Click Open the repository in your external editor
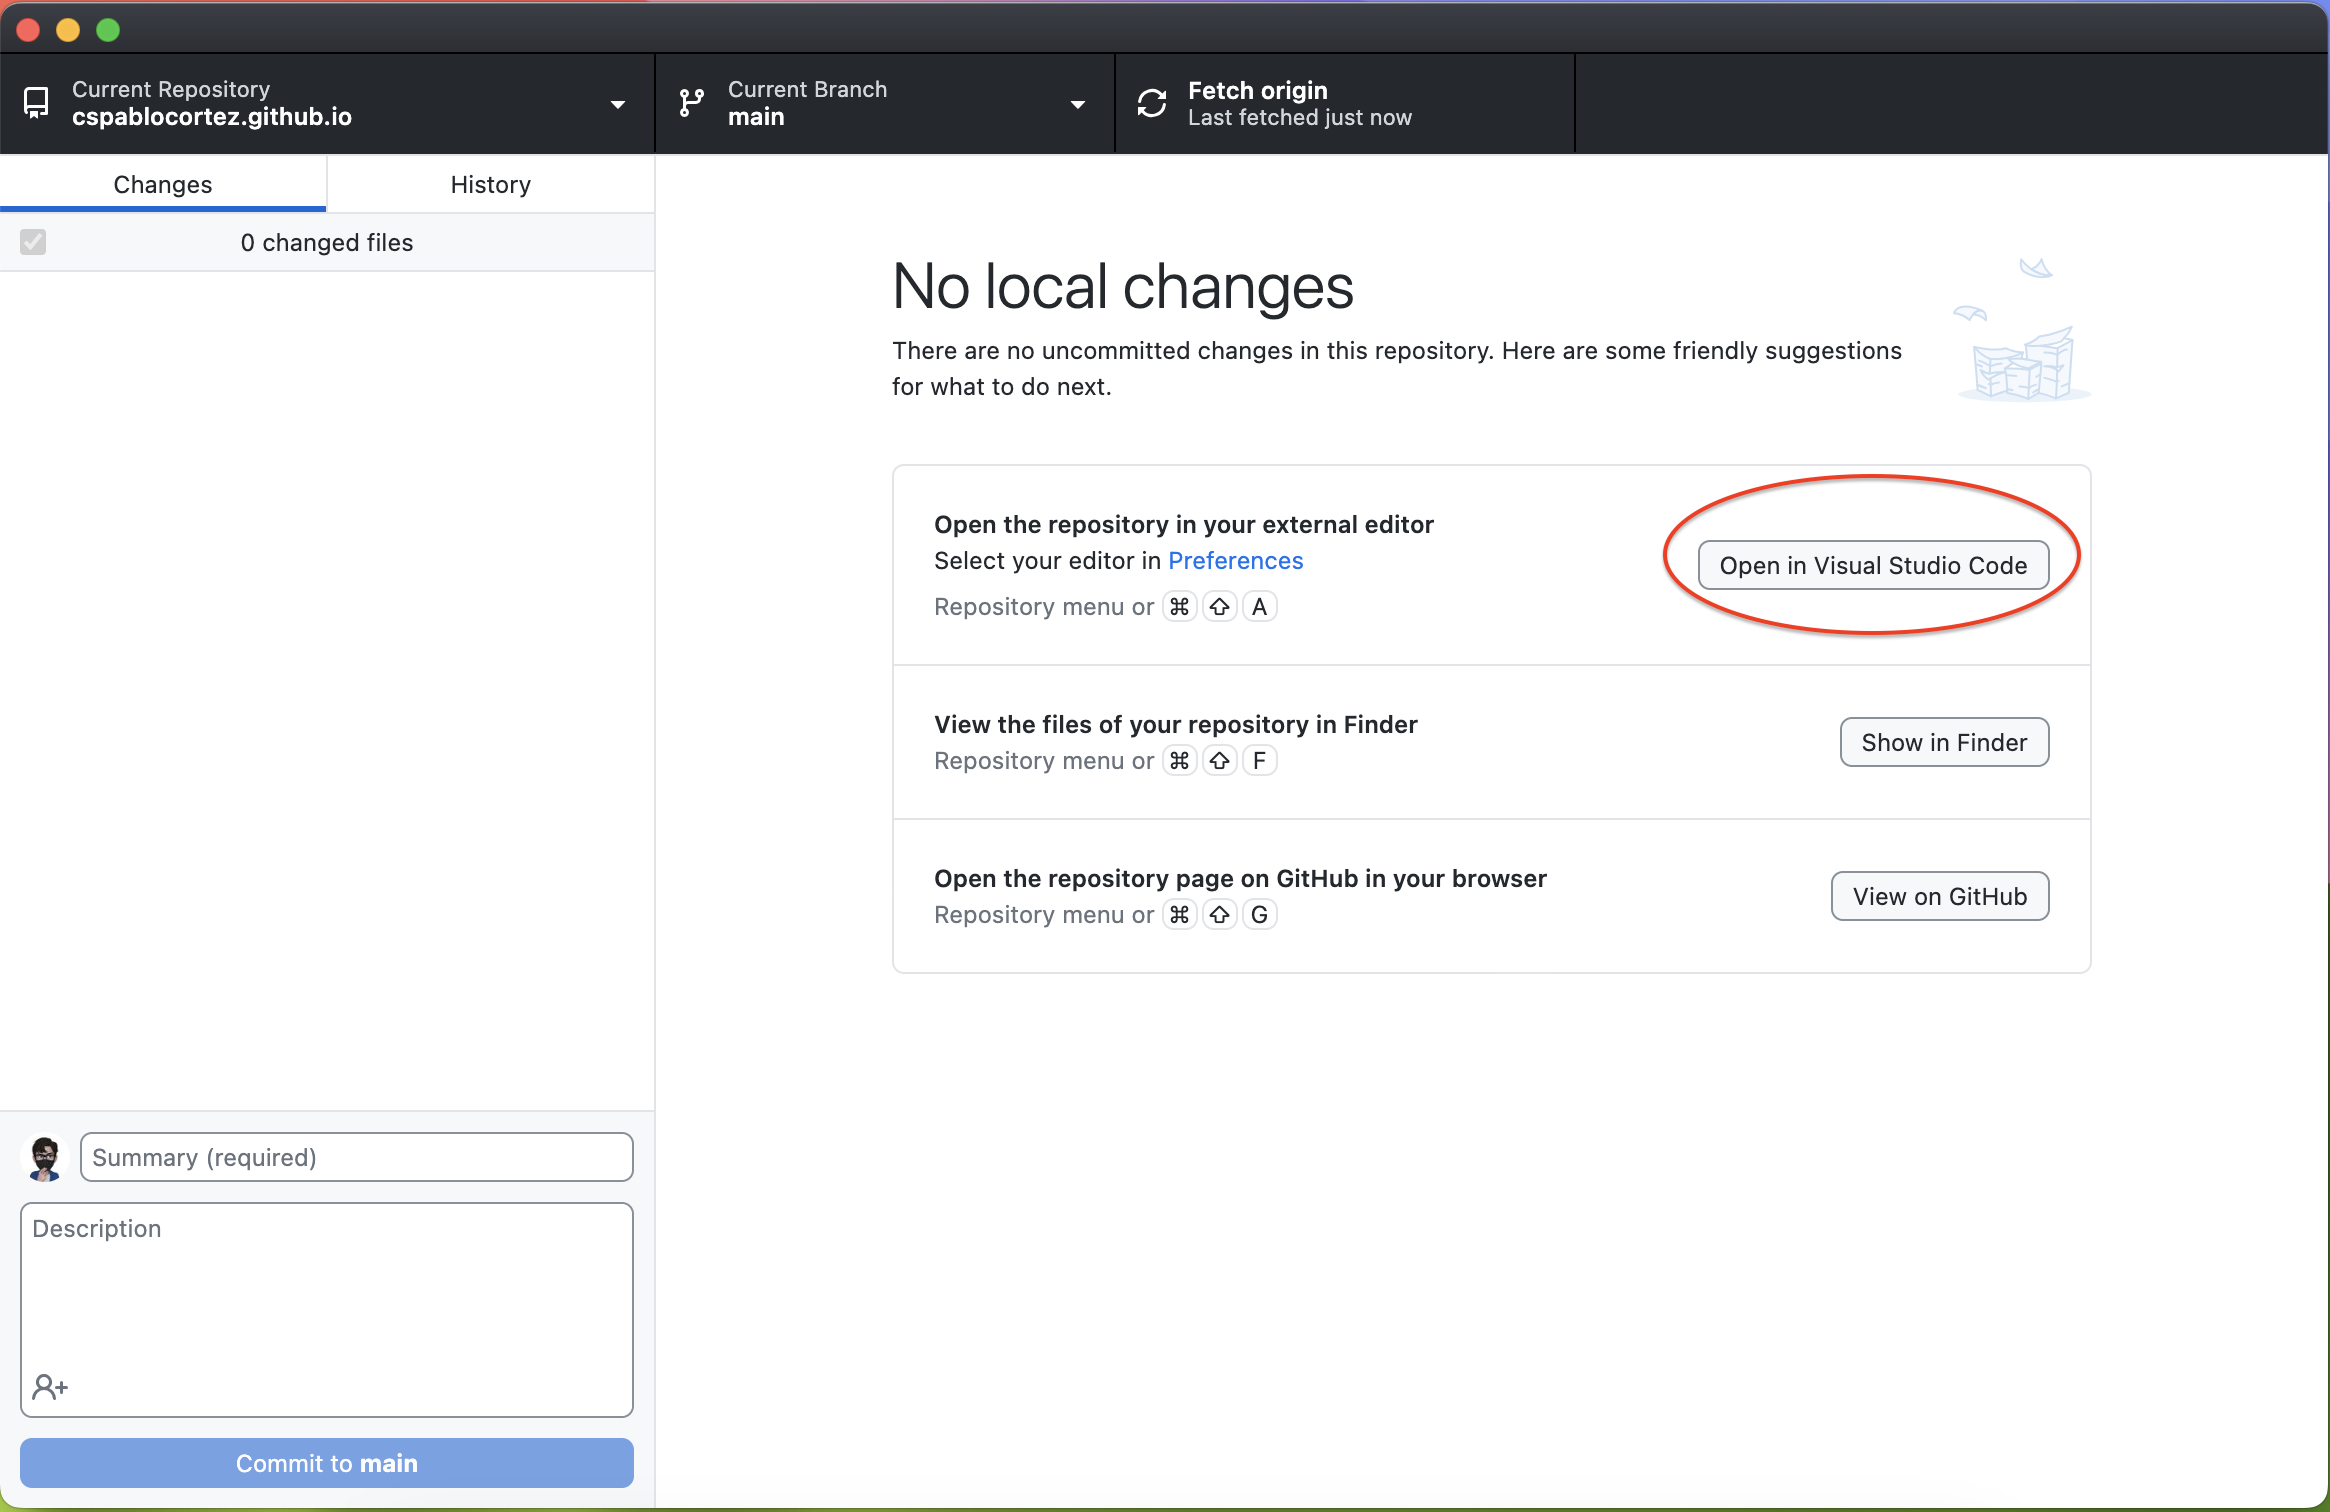Viewport: 2330px width, 1512px height. [1184, 525]
